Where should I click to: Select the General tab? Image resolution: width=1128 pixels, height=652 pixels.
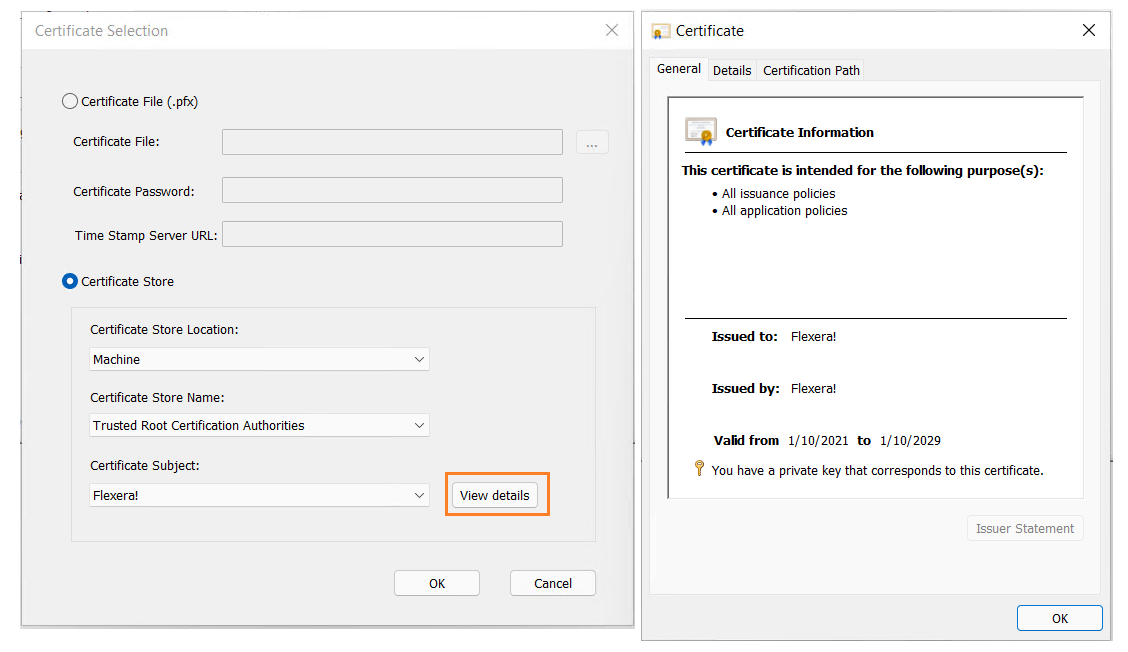click(679, 69)
